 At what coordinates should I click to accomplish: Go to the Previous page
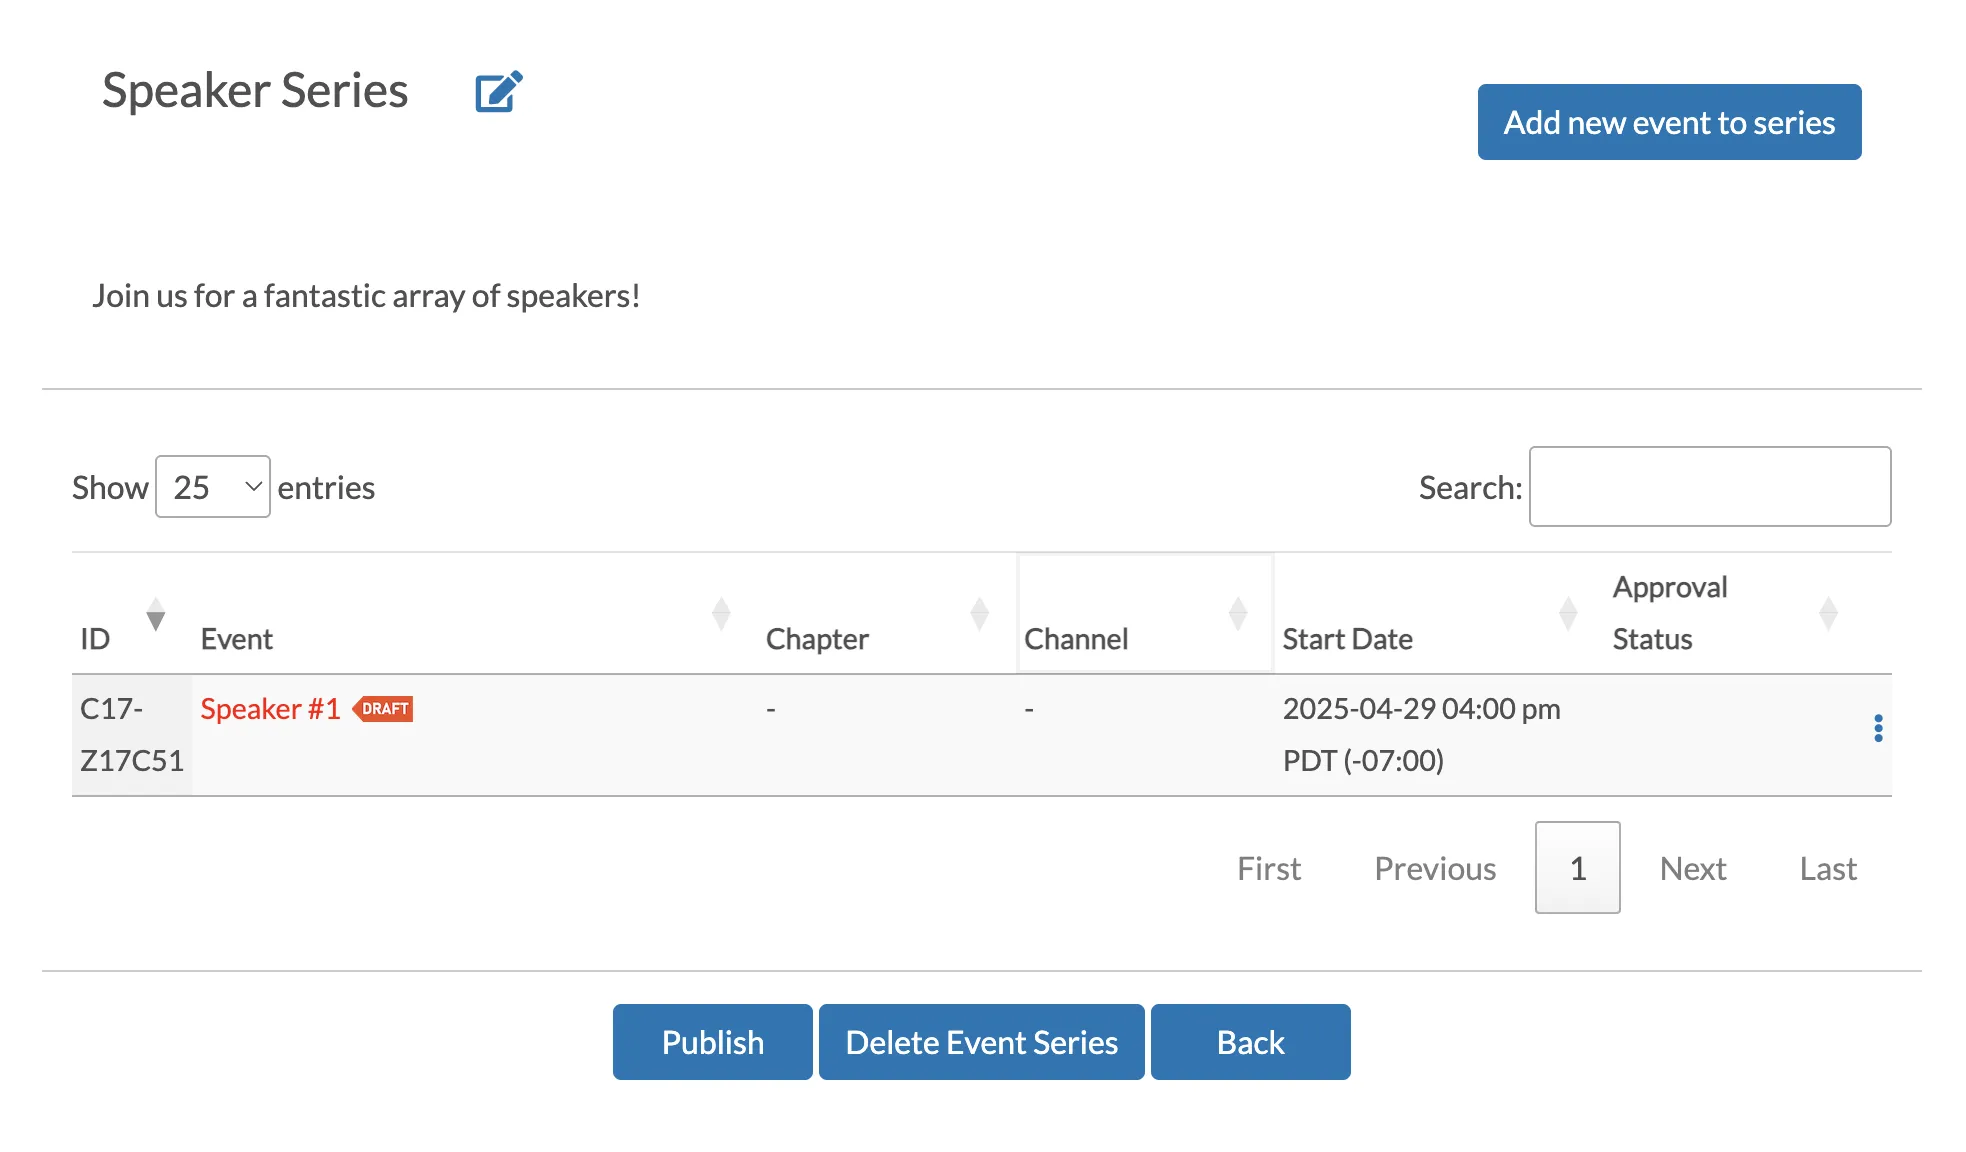tap(1435, 868)
